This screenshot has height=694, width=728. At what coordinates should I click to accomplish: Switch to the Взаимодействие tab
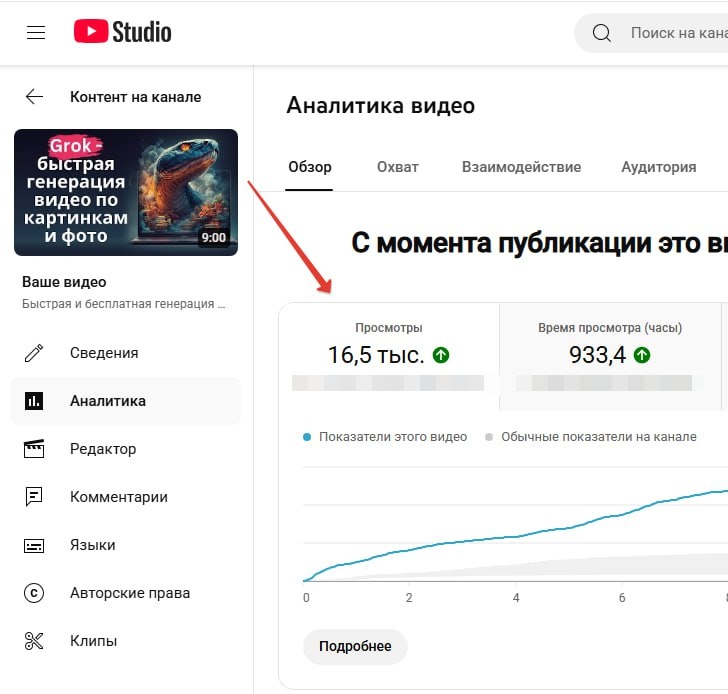521,167
